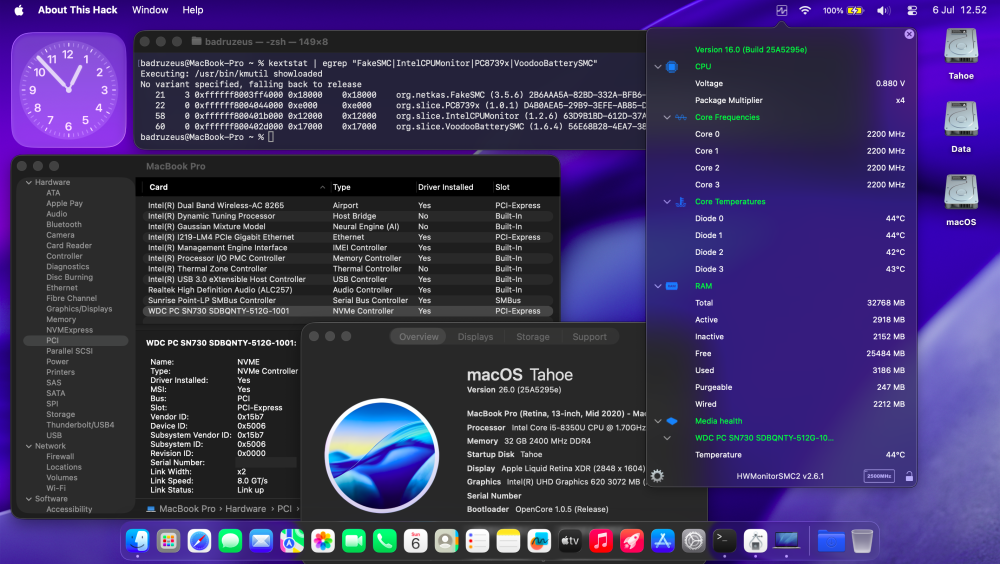The height and width of the screenshot is (564, 1000).
Task: Click the HWMonitorSMC2 lock icon
Action: (x=909, y=476)
